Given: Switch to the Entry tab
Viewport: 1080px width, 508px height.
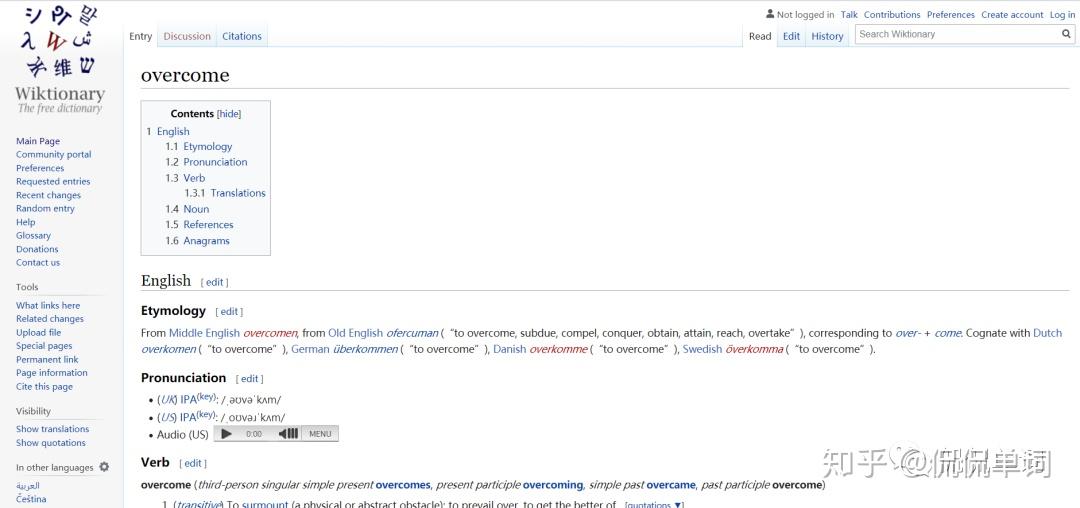Looking at the screenshot, I should (x=141, y=36).
